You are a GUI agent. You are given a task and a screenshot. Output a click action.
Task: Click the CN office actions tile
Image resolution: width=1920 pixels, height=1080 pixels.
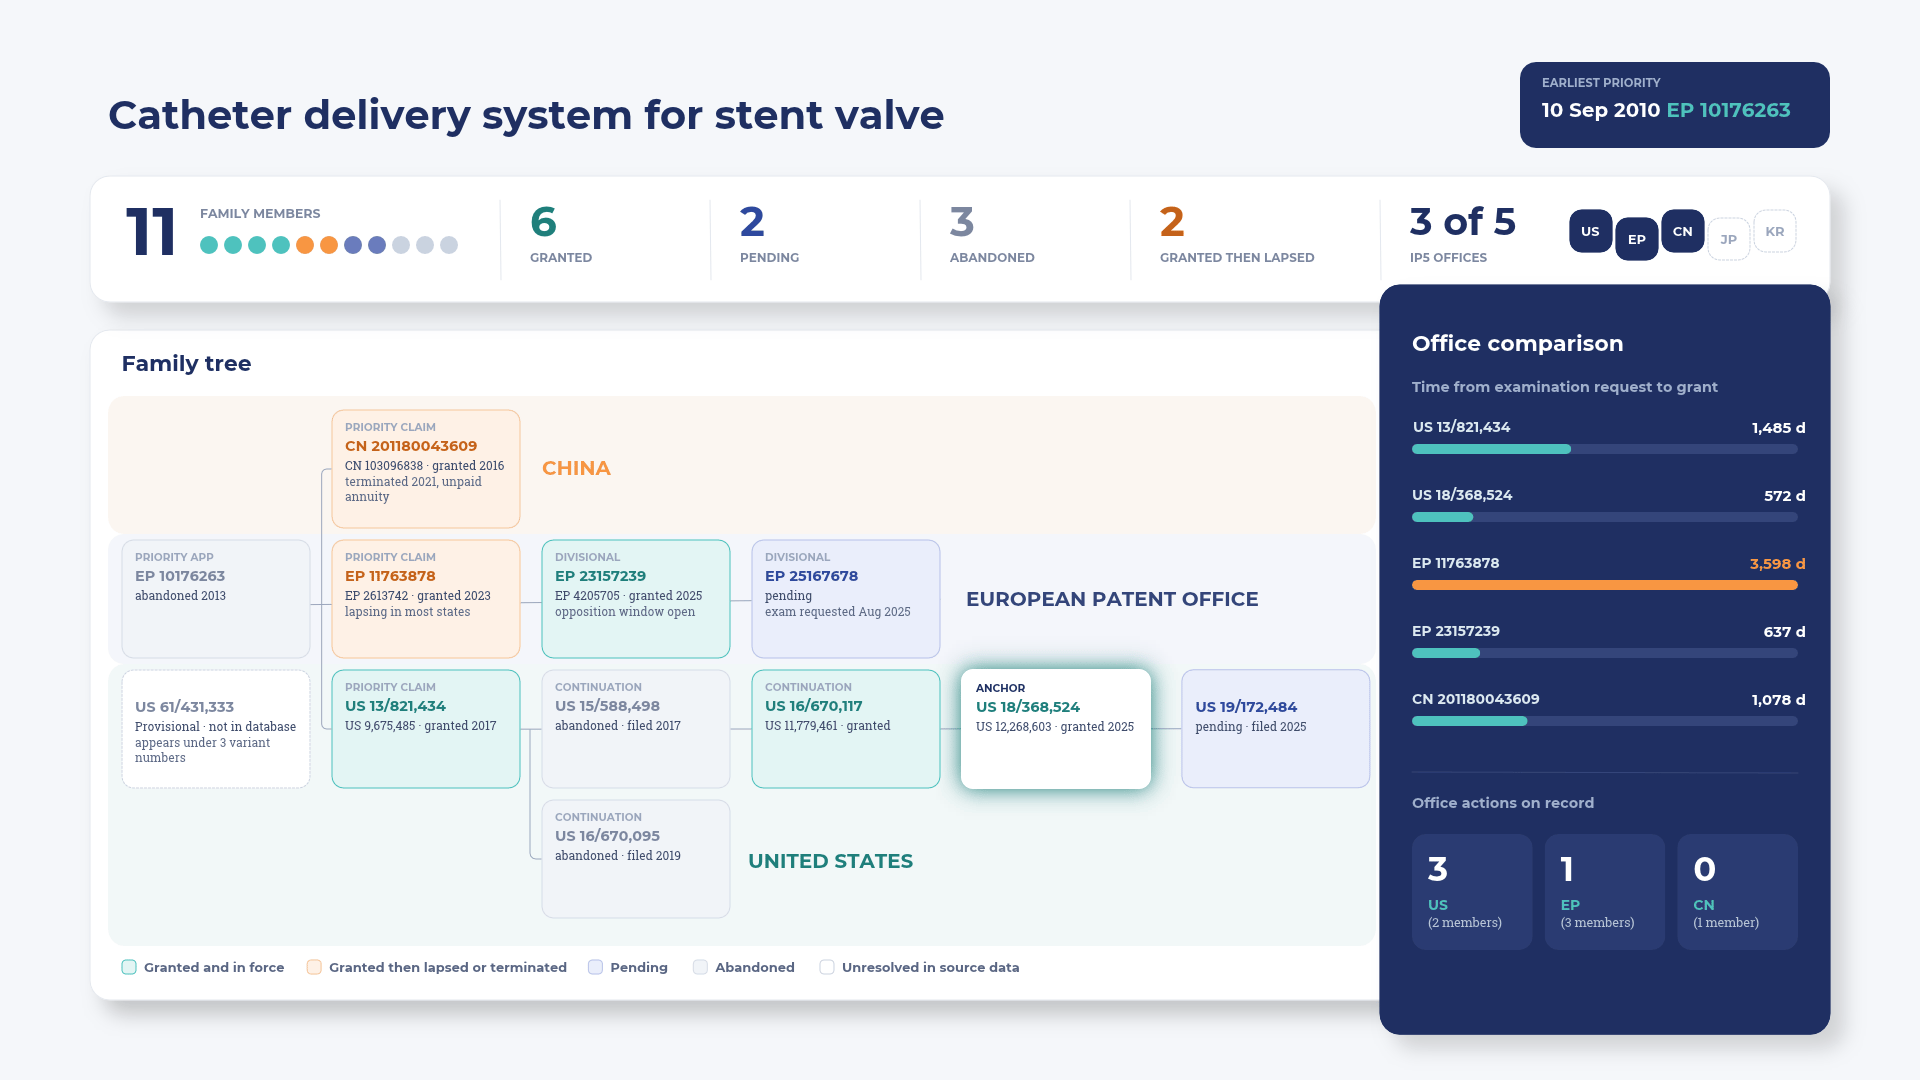tap(1737, 892)
